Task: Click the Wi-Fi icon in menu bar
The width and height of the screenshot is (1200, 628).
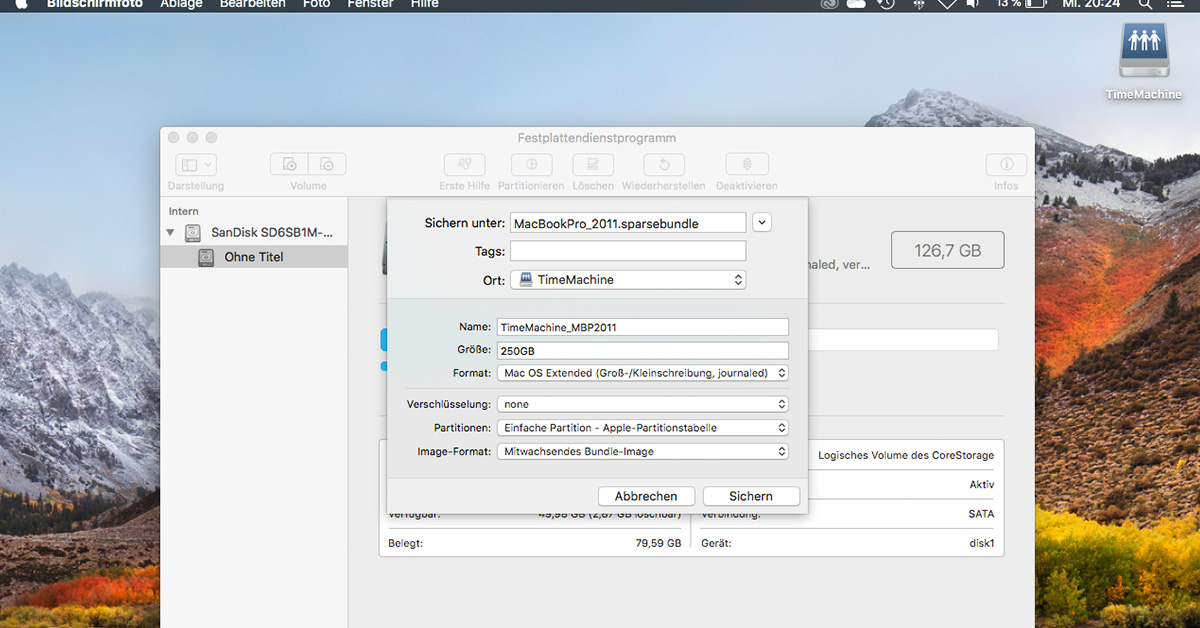Action: click(947, 4)
